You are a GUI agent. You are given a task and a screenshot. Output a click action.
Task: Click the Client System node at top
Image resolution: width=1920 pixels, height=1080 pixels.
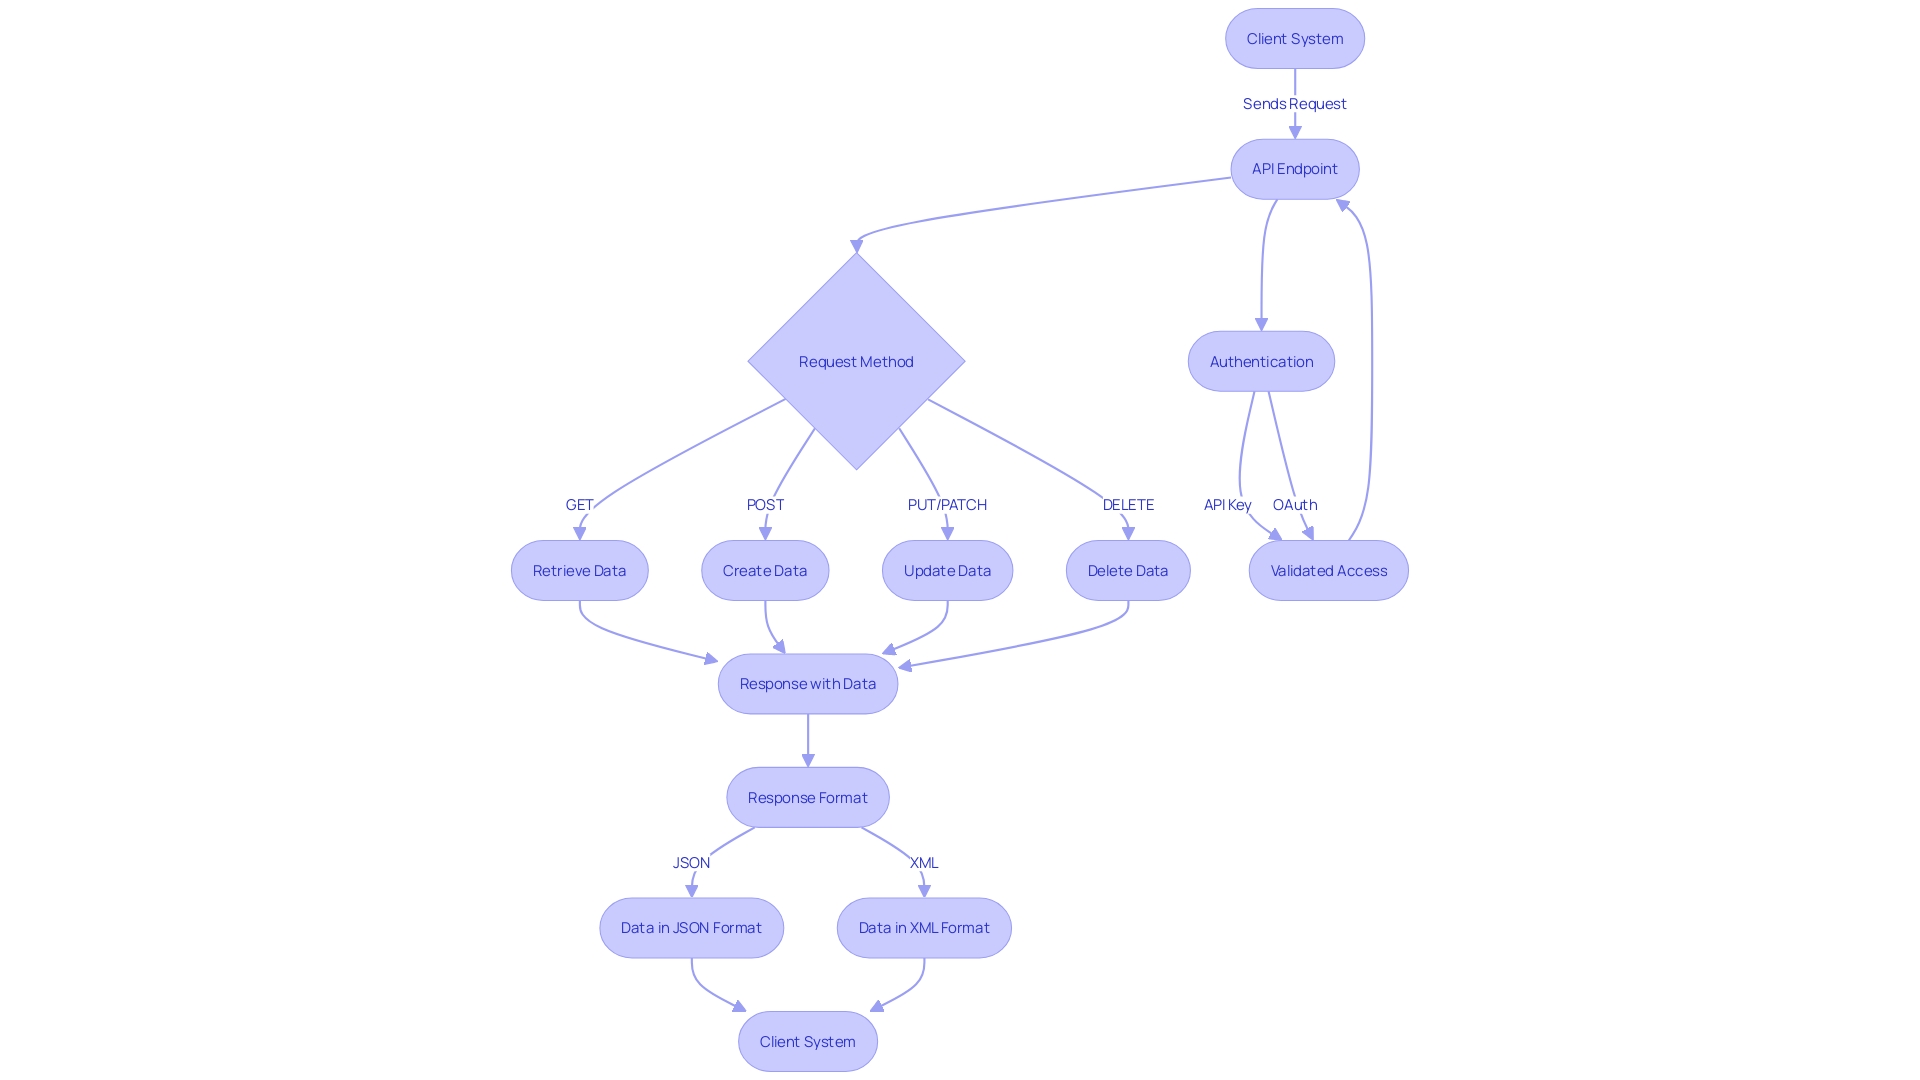point(1295,38)
